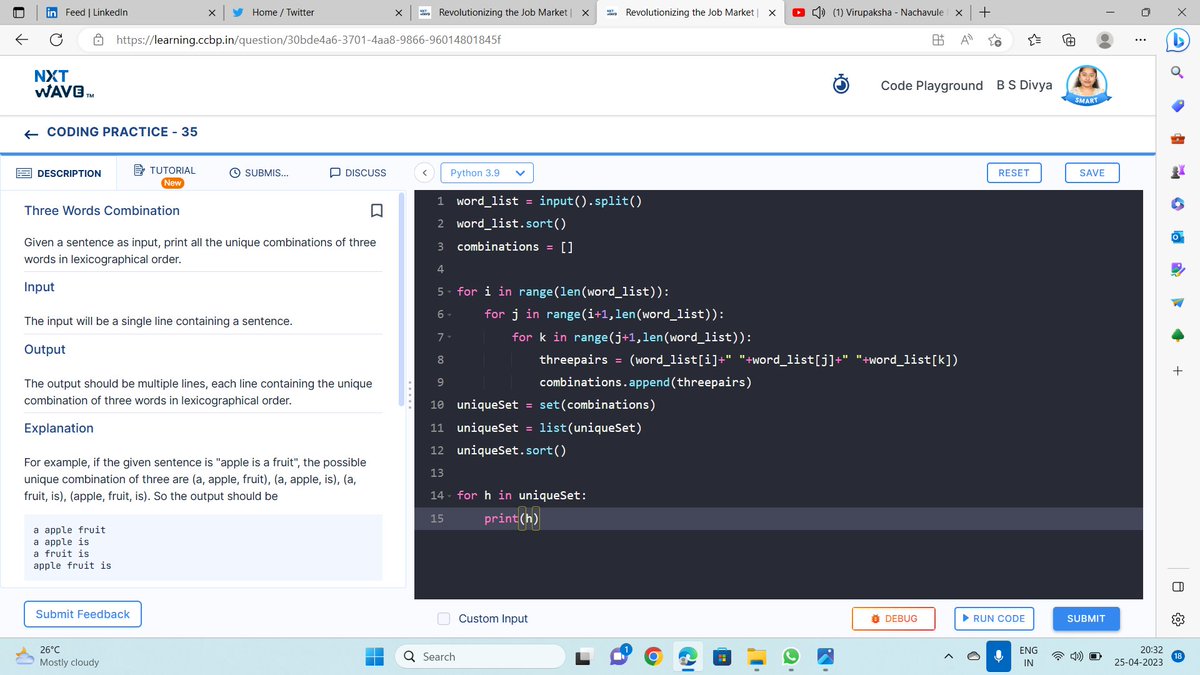Switch to Feed LinkedIn browser tab
The height and width of the screenshot is (675, 1200).
click(x=130, y=12)
